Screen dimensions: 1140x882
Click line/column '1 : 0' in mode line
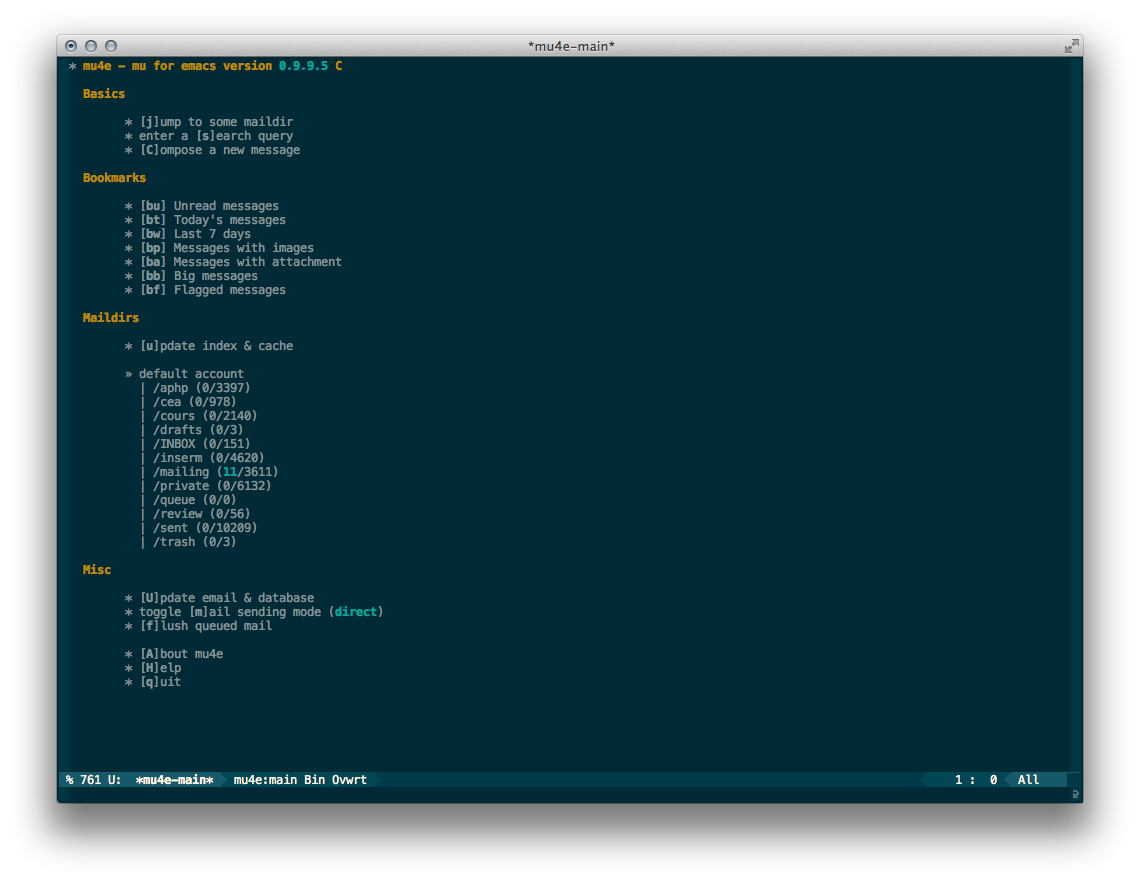coord(976,779)
